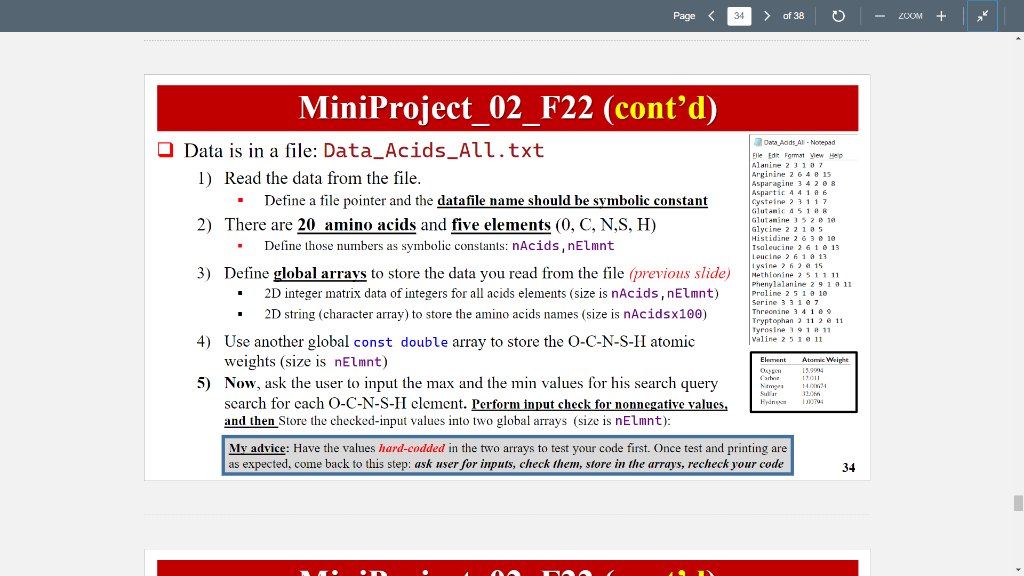This screenshot has width=1024, height=576.
Task: Click Edit in the Notepad menu bar
Action: [774, 157]
